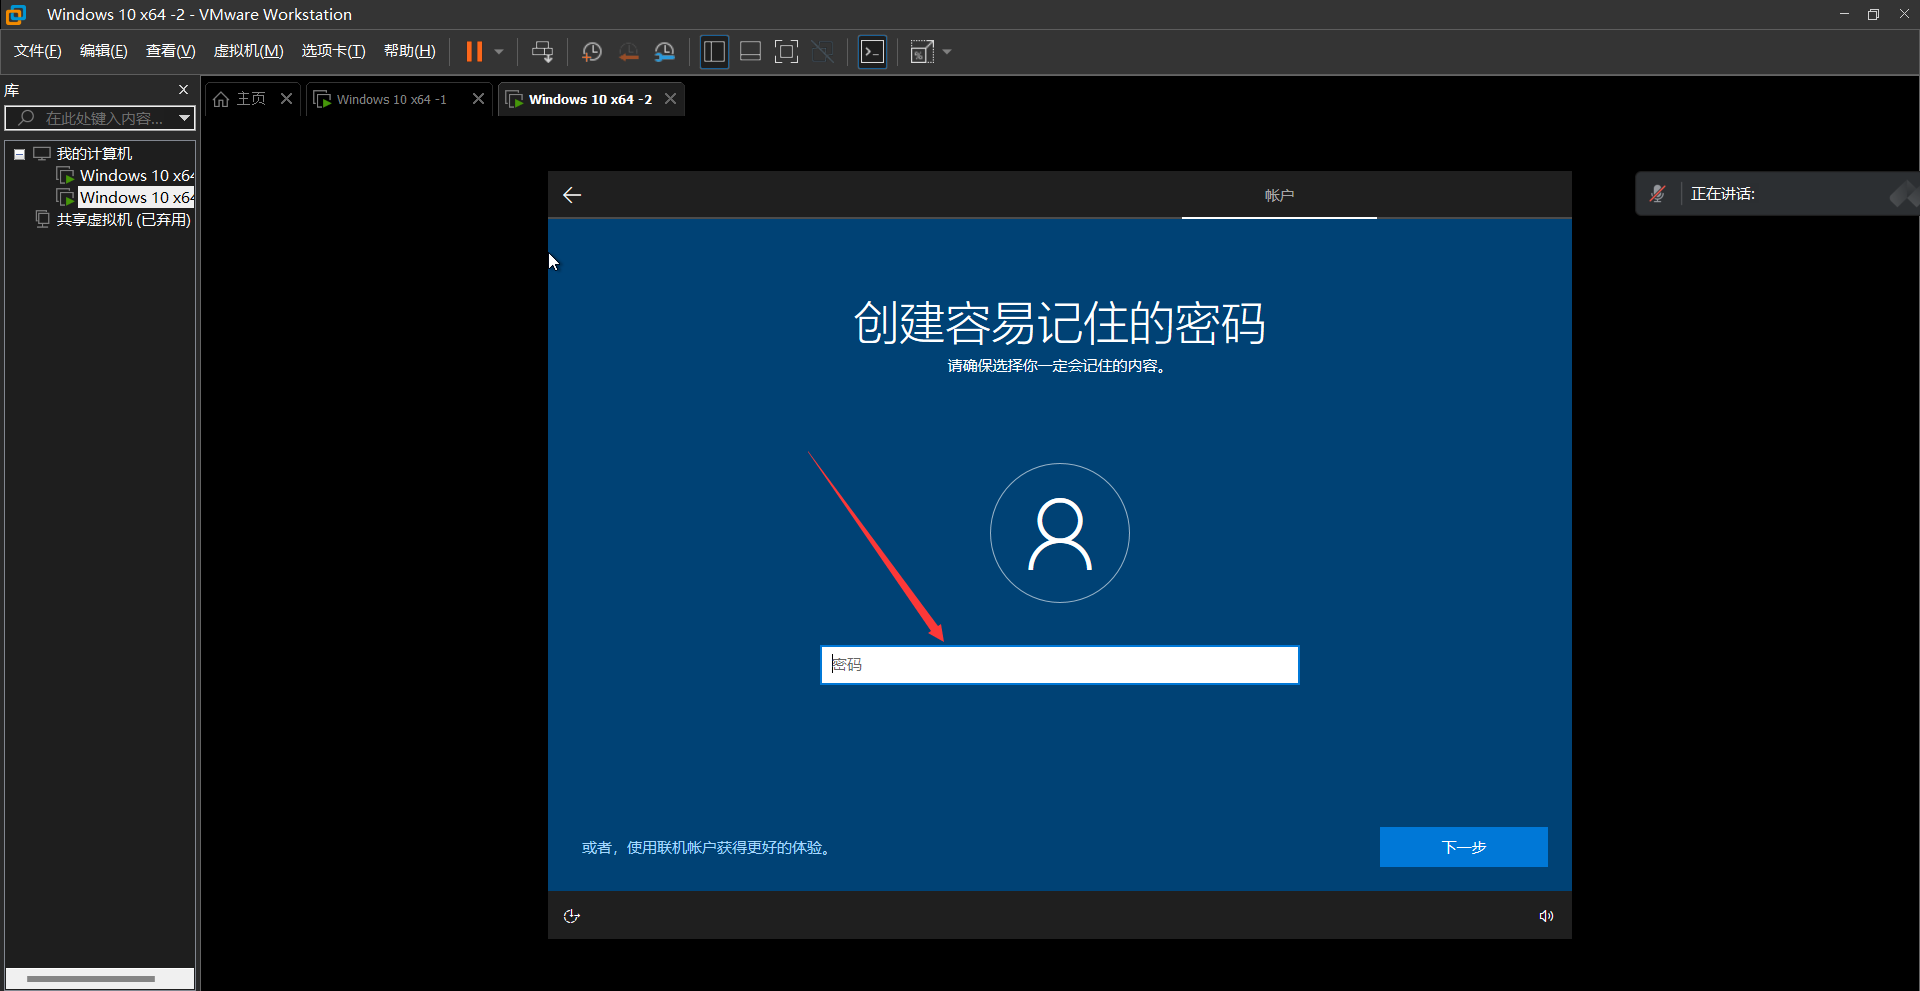Collapse the 我的计算机 tree node
Image resolution: width=1920 pixels, height=991 pixels.
click(x=19, y=154)
